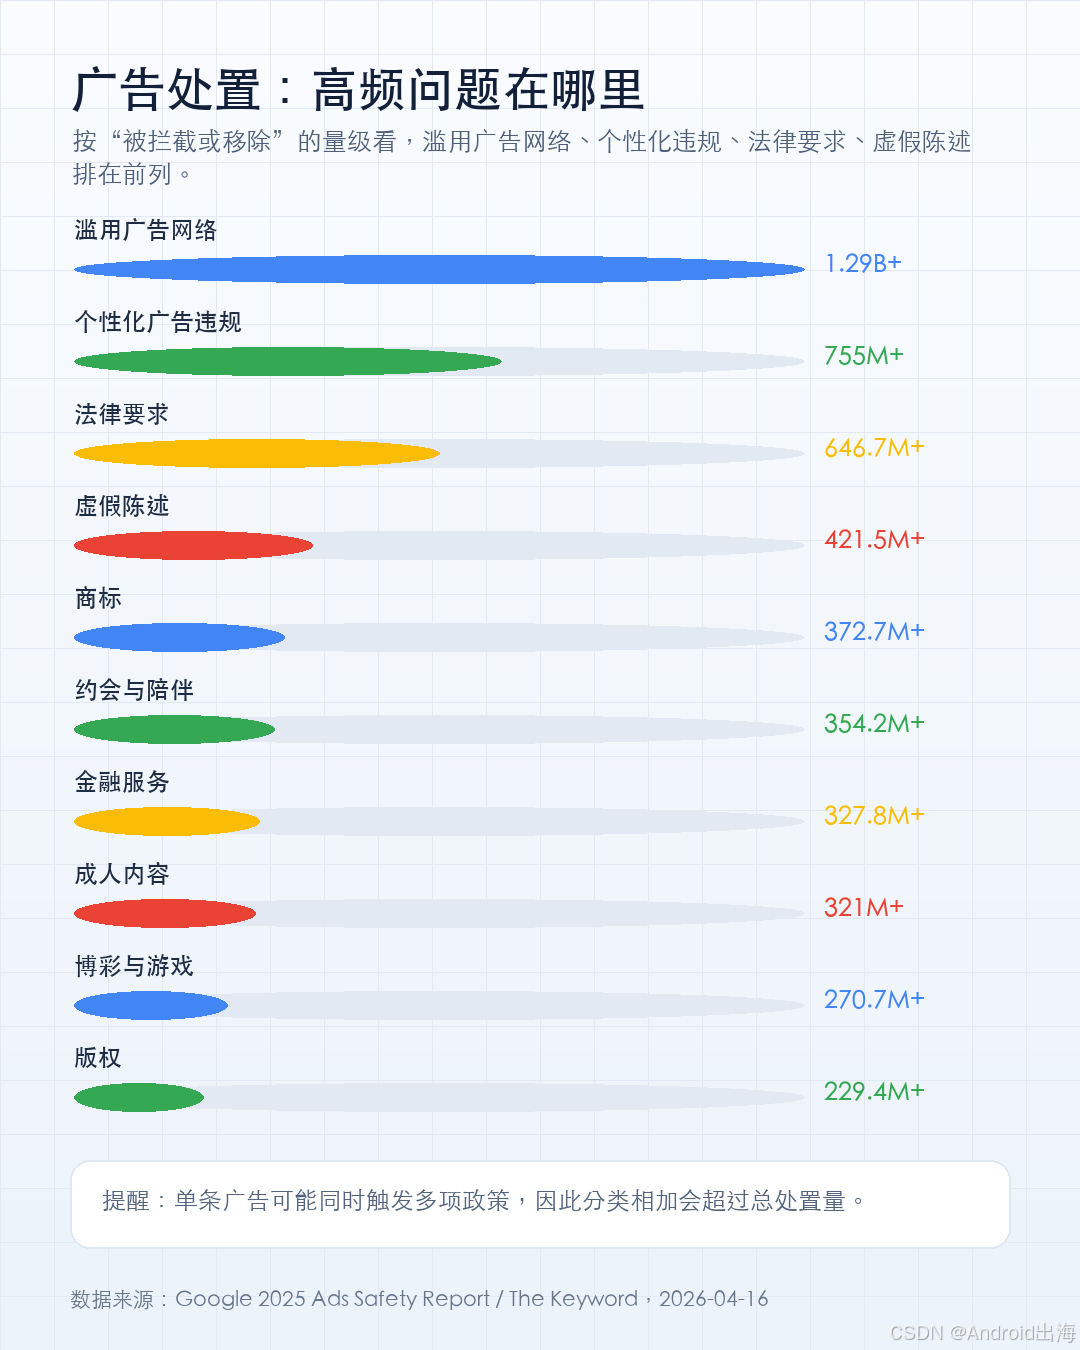Click the red 虚假陈述 bar
1080x1350 pixels.
pyautogui.click(x=193, y=545)
